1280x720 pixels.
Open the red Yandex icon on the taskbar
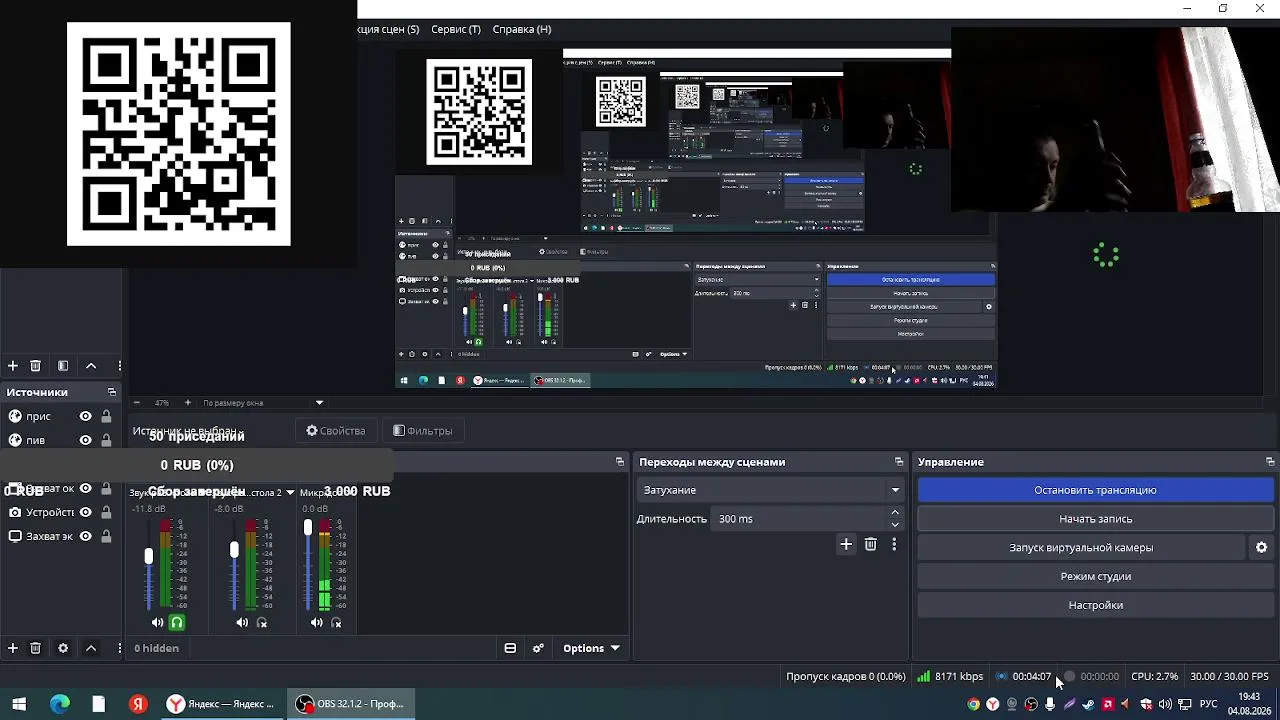point(138,704)
